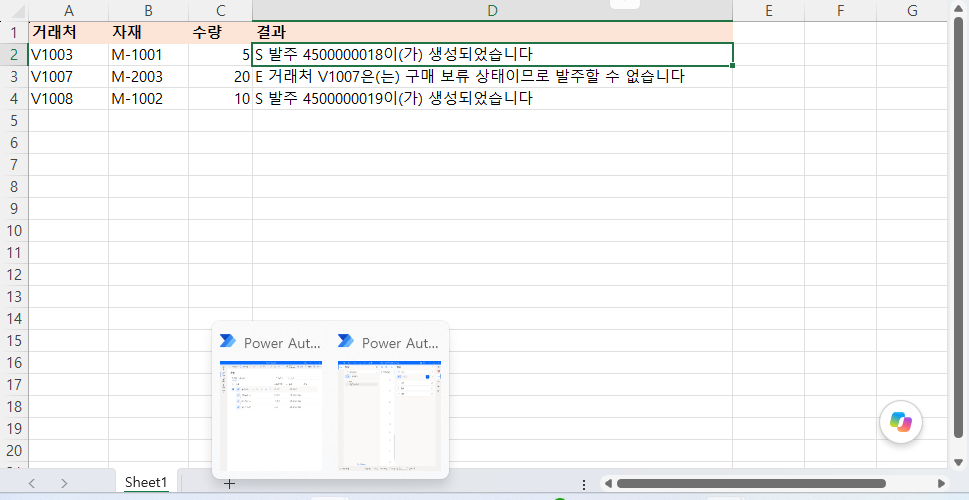
Task: Open second Power Automate window thumbnail
Action: click(x=389, y=415)
